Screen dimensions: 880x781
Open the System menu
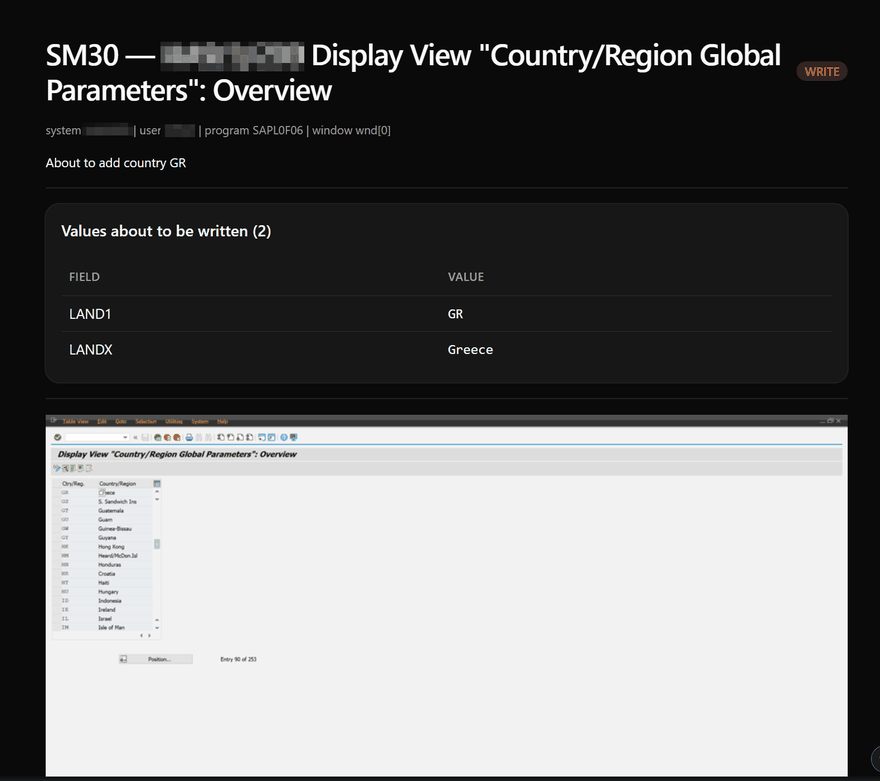pos(200,421)
